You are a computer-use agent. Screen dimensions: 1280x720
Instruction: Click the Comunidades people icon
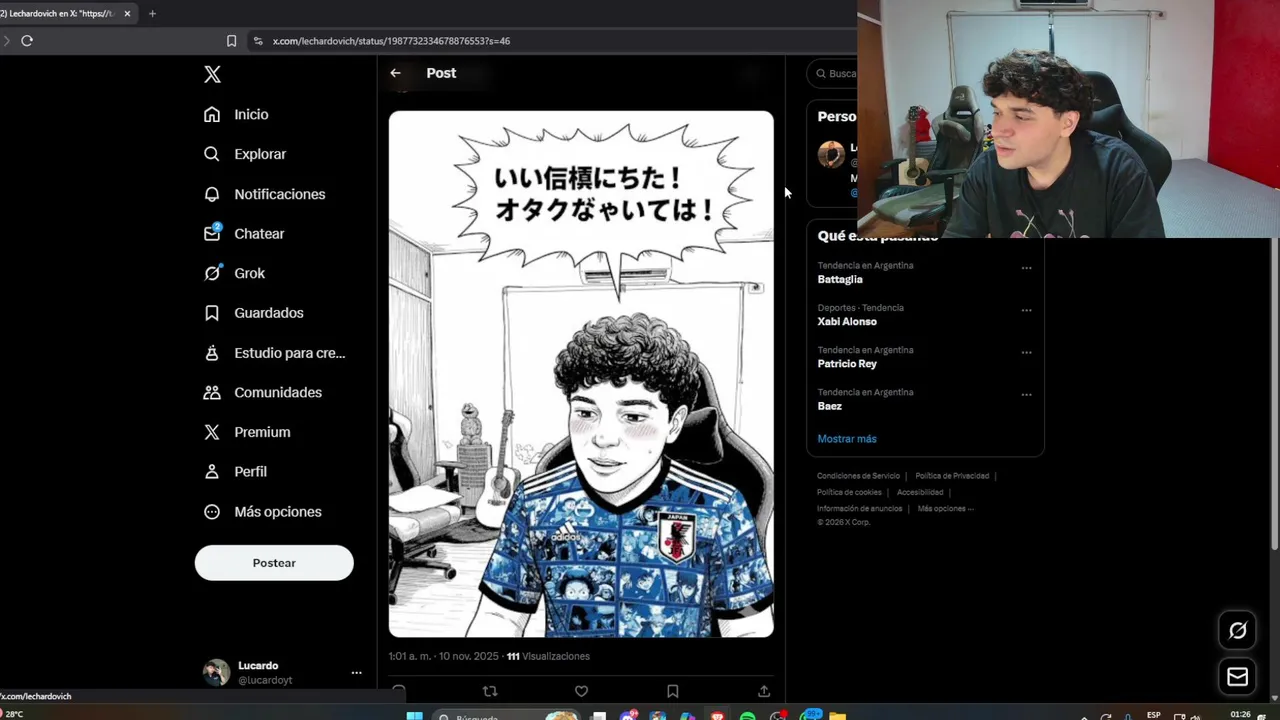tap(212, 392)
